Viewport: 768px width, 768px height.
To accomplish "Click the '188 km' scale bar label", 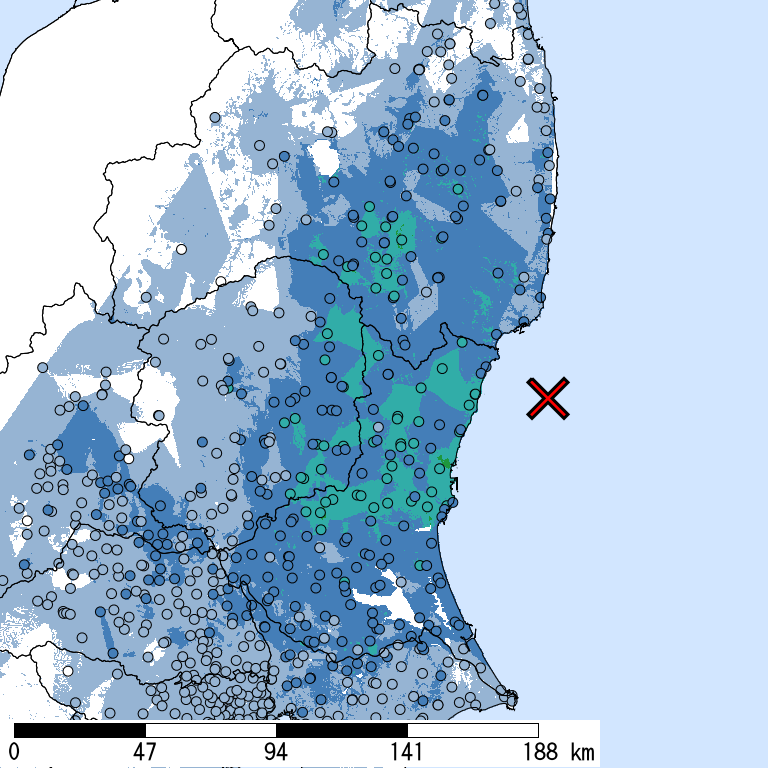I will 555,752.
